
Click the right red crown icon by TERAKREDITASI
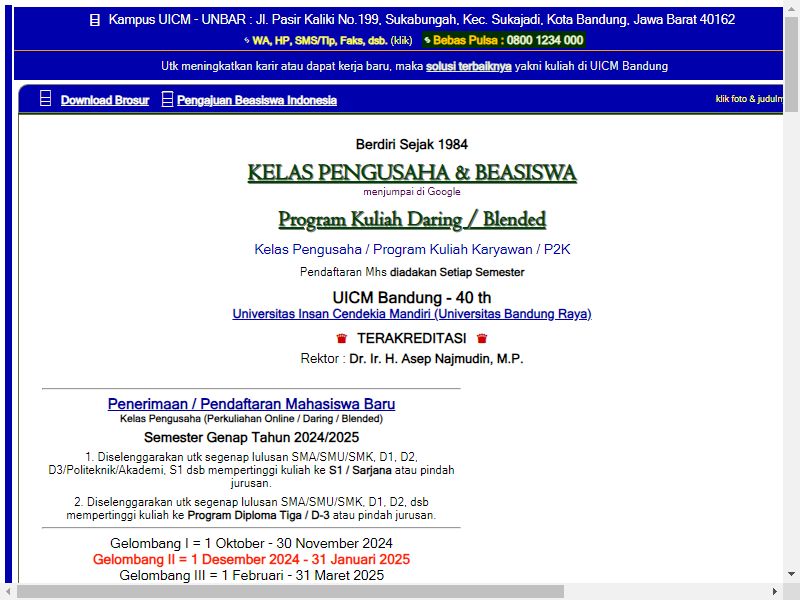[x=482, y=338]
